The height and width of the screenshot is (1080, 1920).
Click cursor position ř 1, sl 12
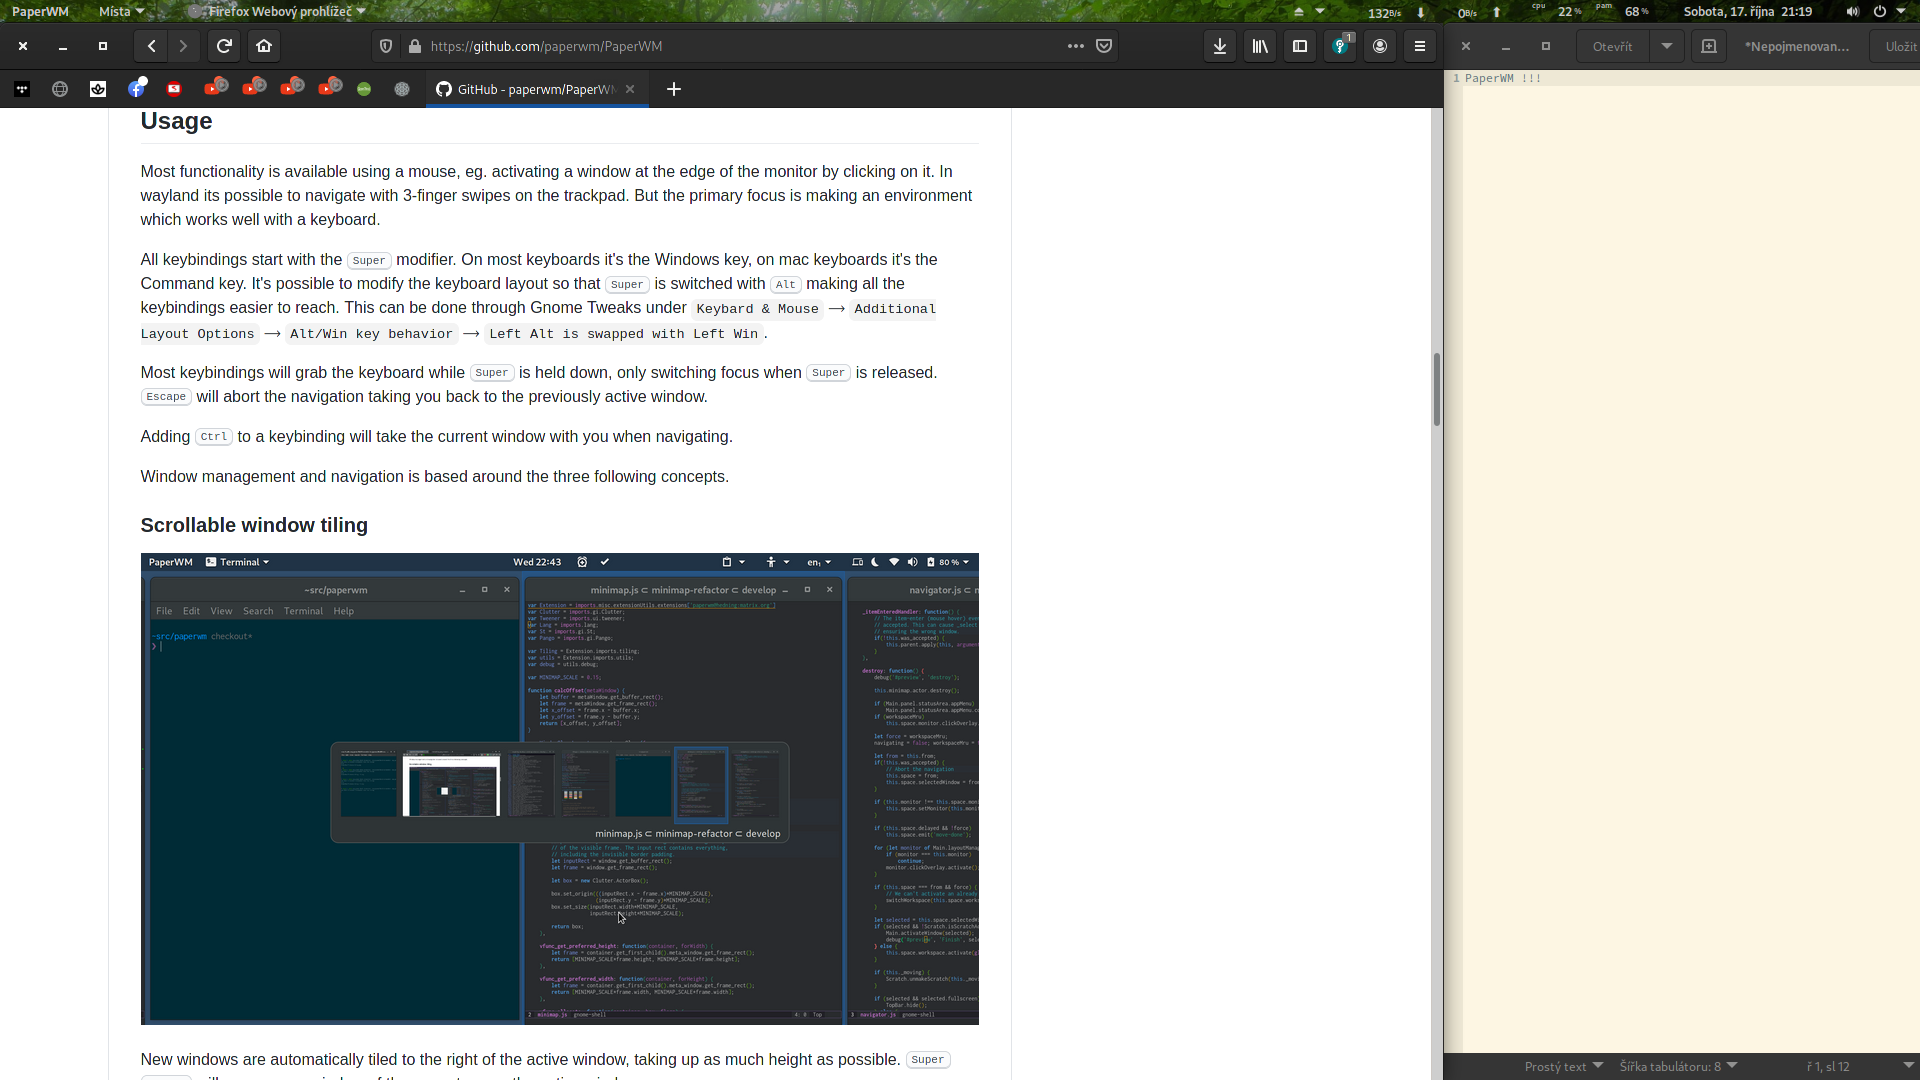click(1828, 1066)
